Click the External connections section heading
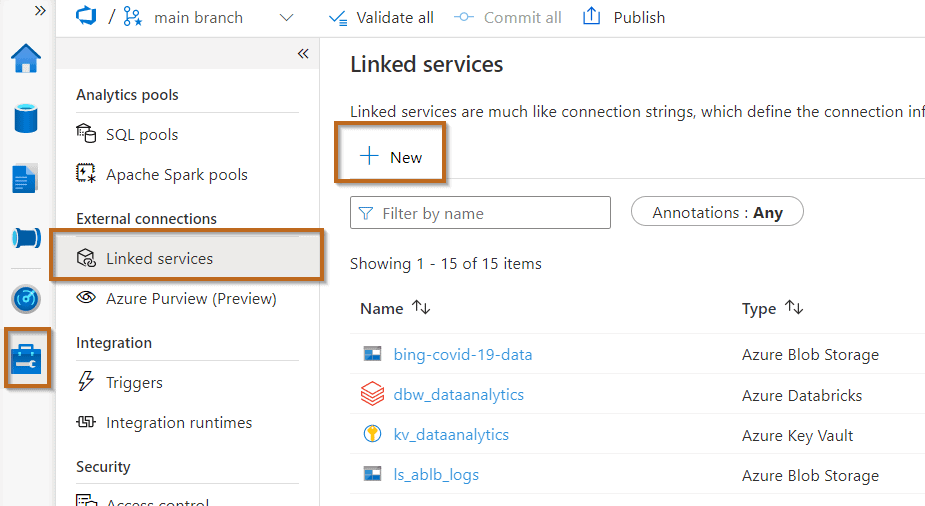 147,219
